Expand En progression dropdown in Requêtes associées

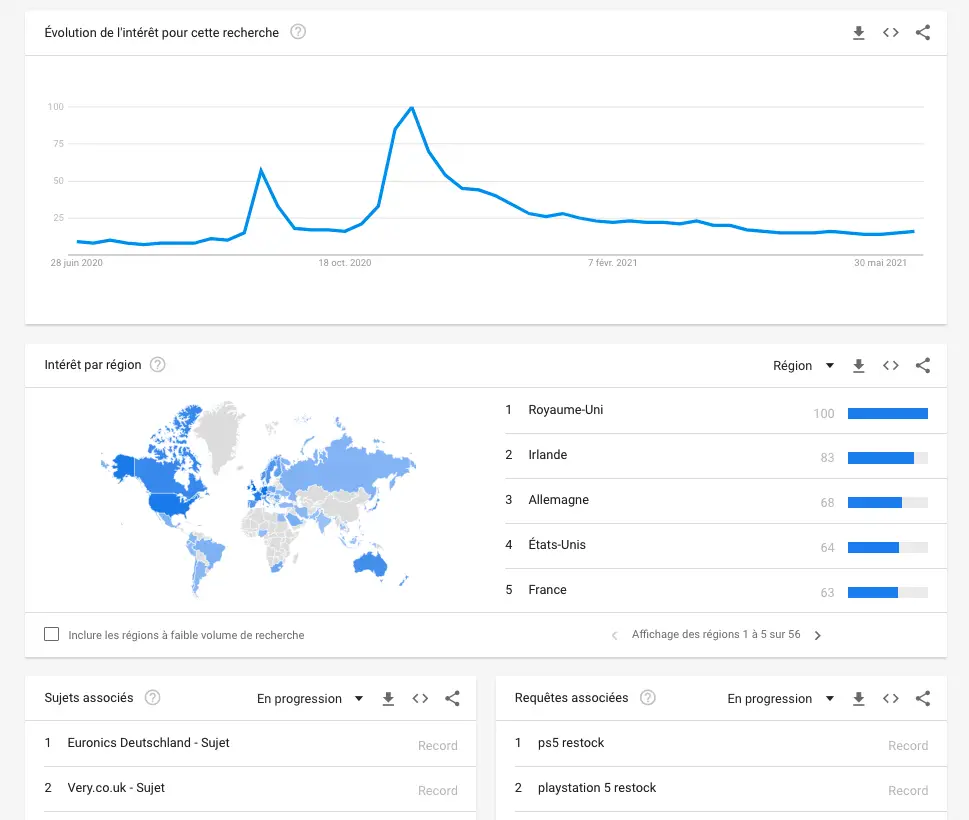point(781,699)
